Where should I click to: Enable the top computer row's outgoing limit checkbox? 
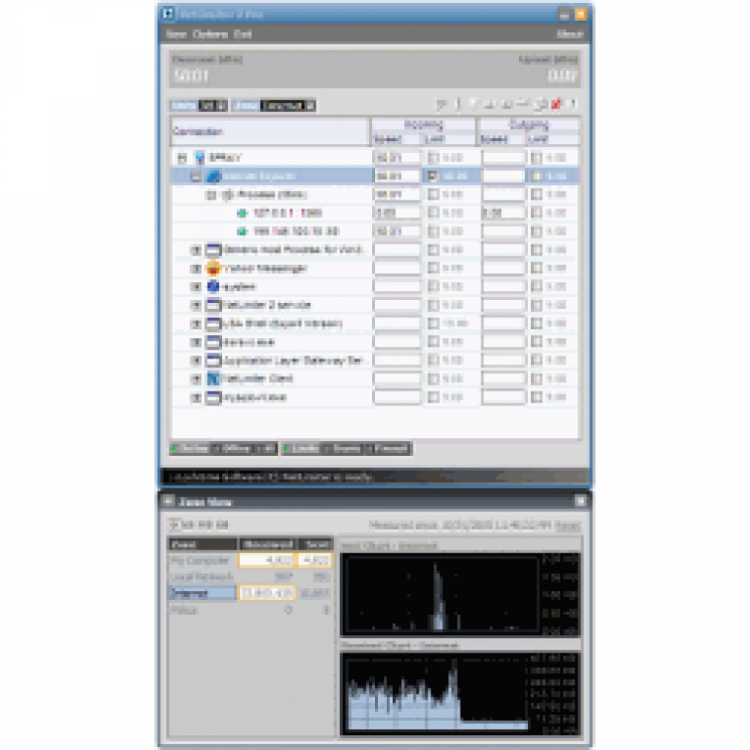tap(537, 157)
